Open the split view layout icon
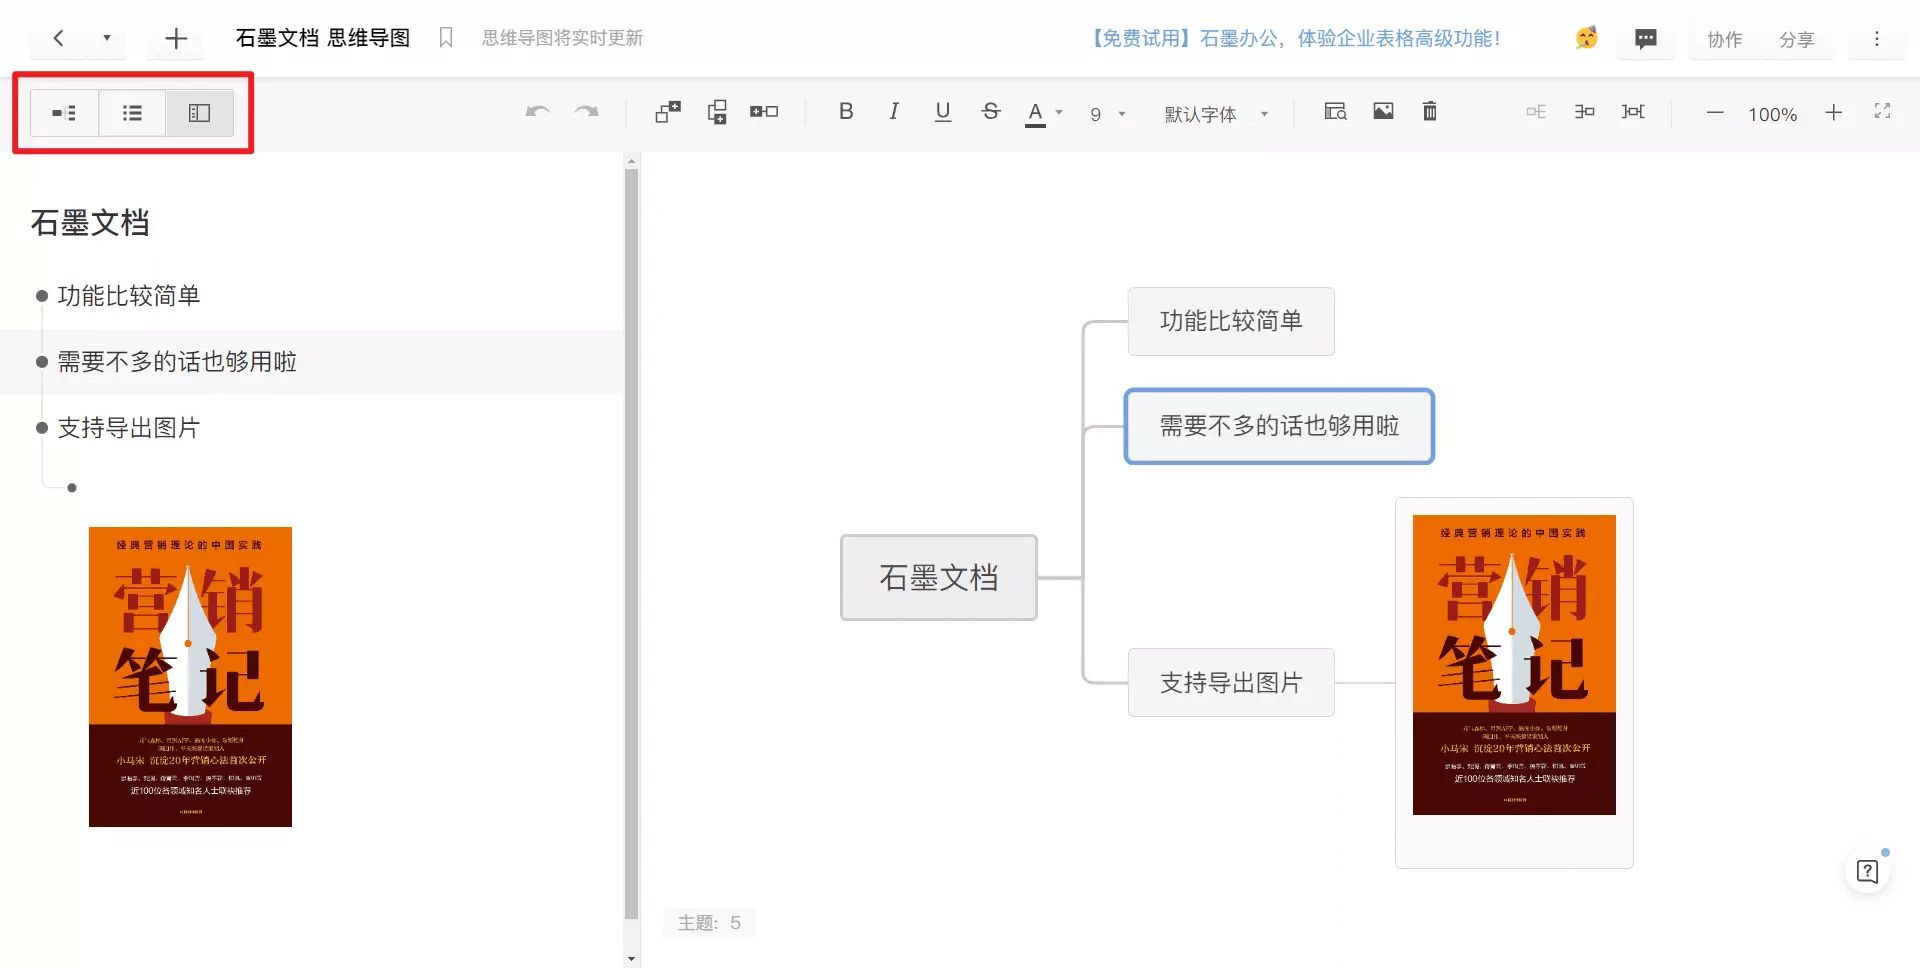 point(199,112)
